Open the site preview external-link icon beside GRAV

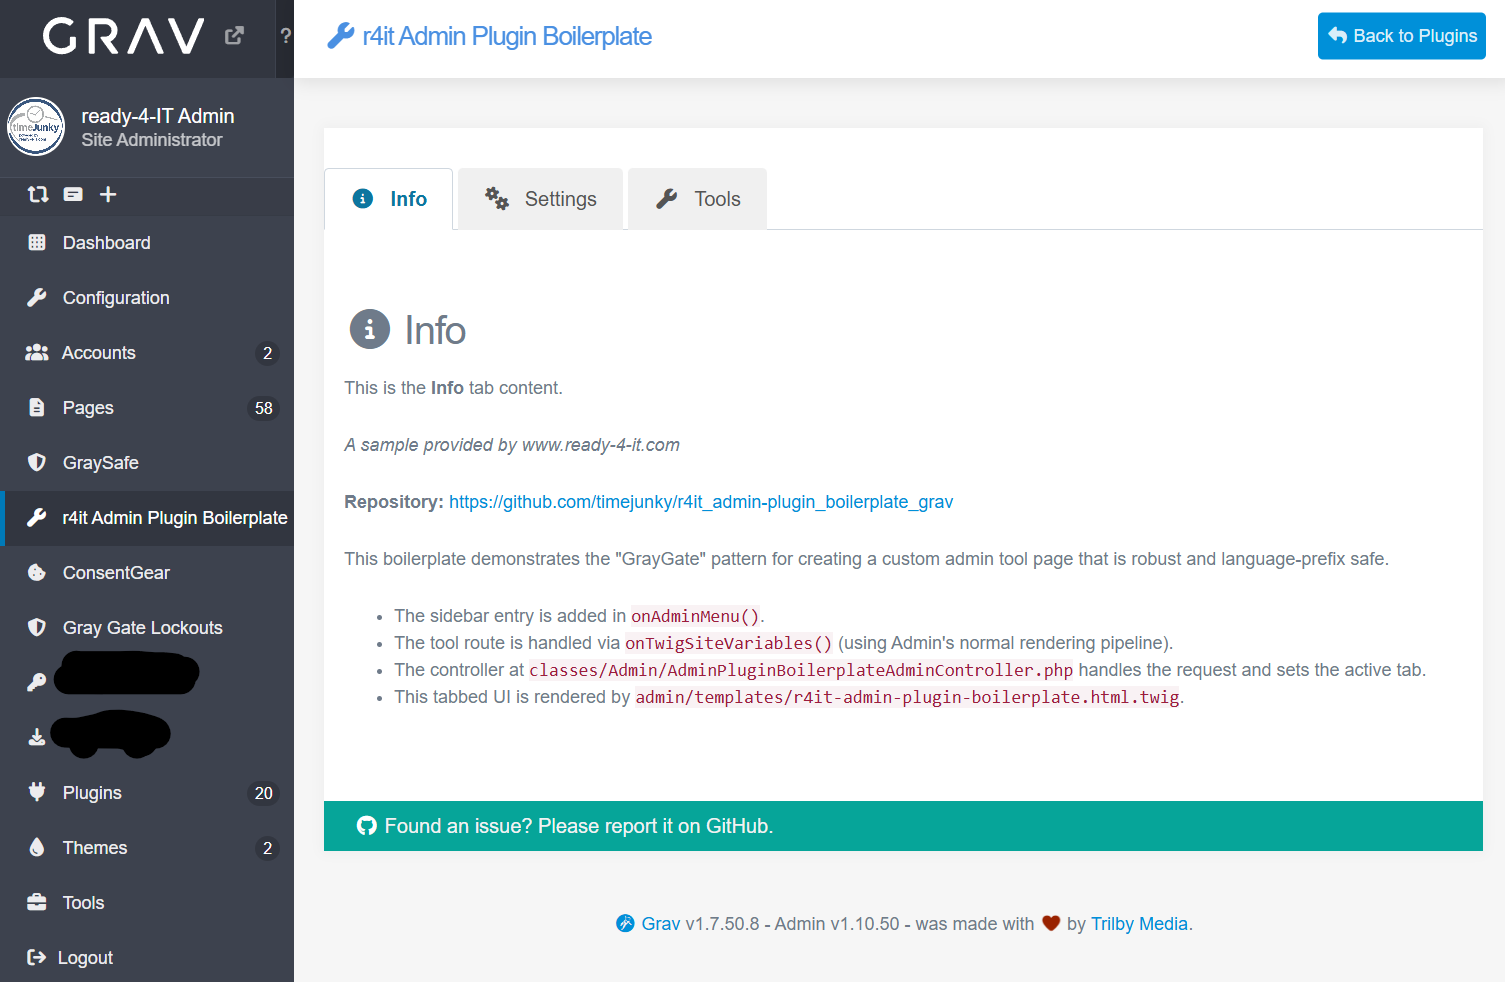(234, 34)
